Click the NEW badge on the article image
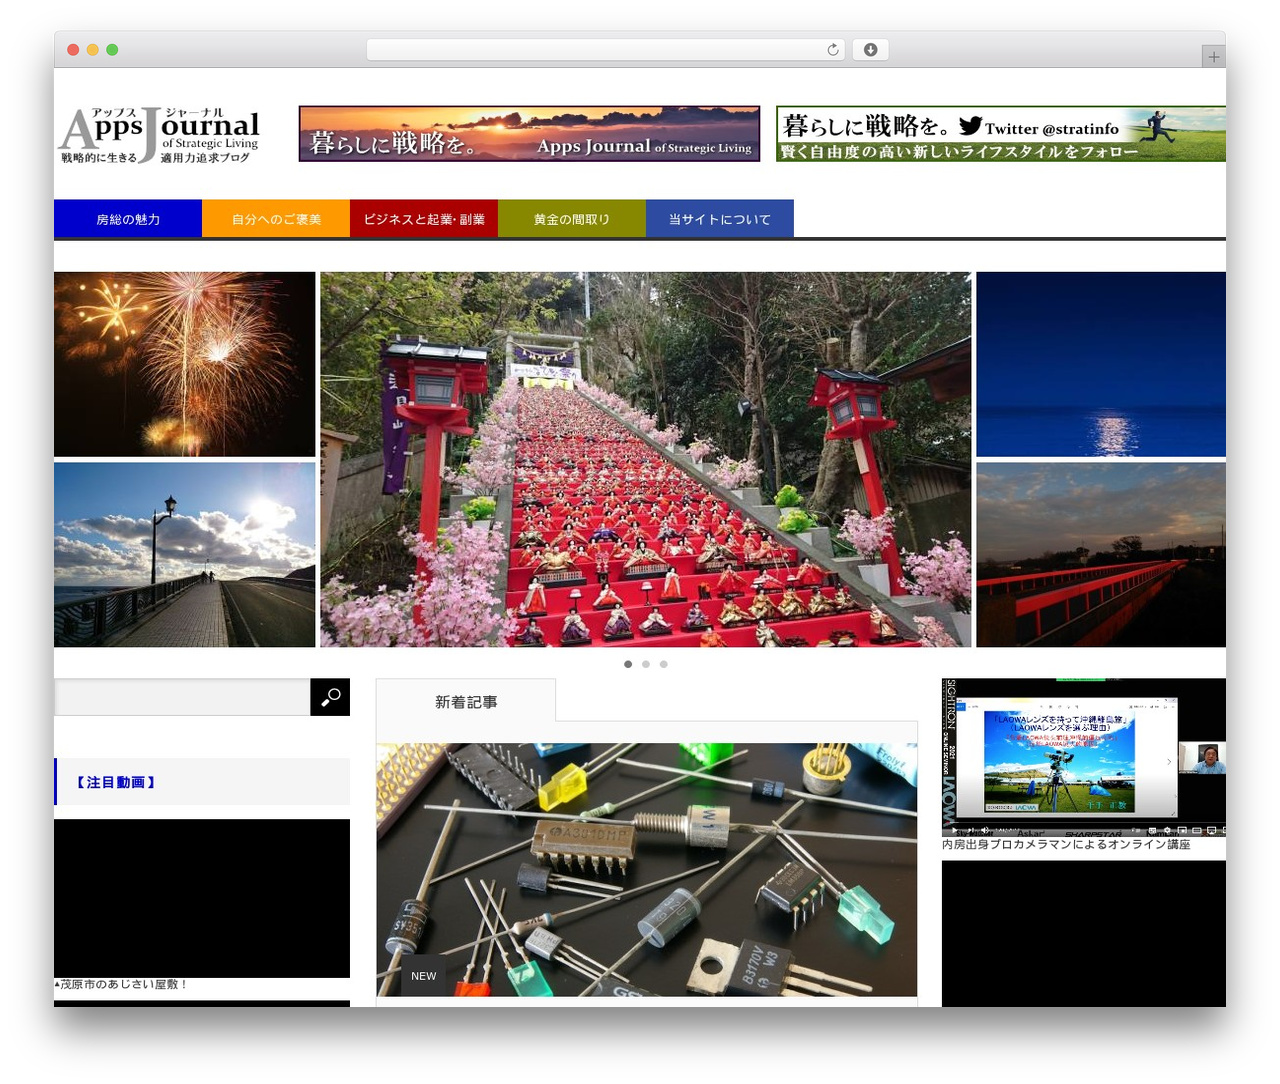 pyautogui.click(x=424, y=976)
